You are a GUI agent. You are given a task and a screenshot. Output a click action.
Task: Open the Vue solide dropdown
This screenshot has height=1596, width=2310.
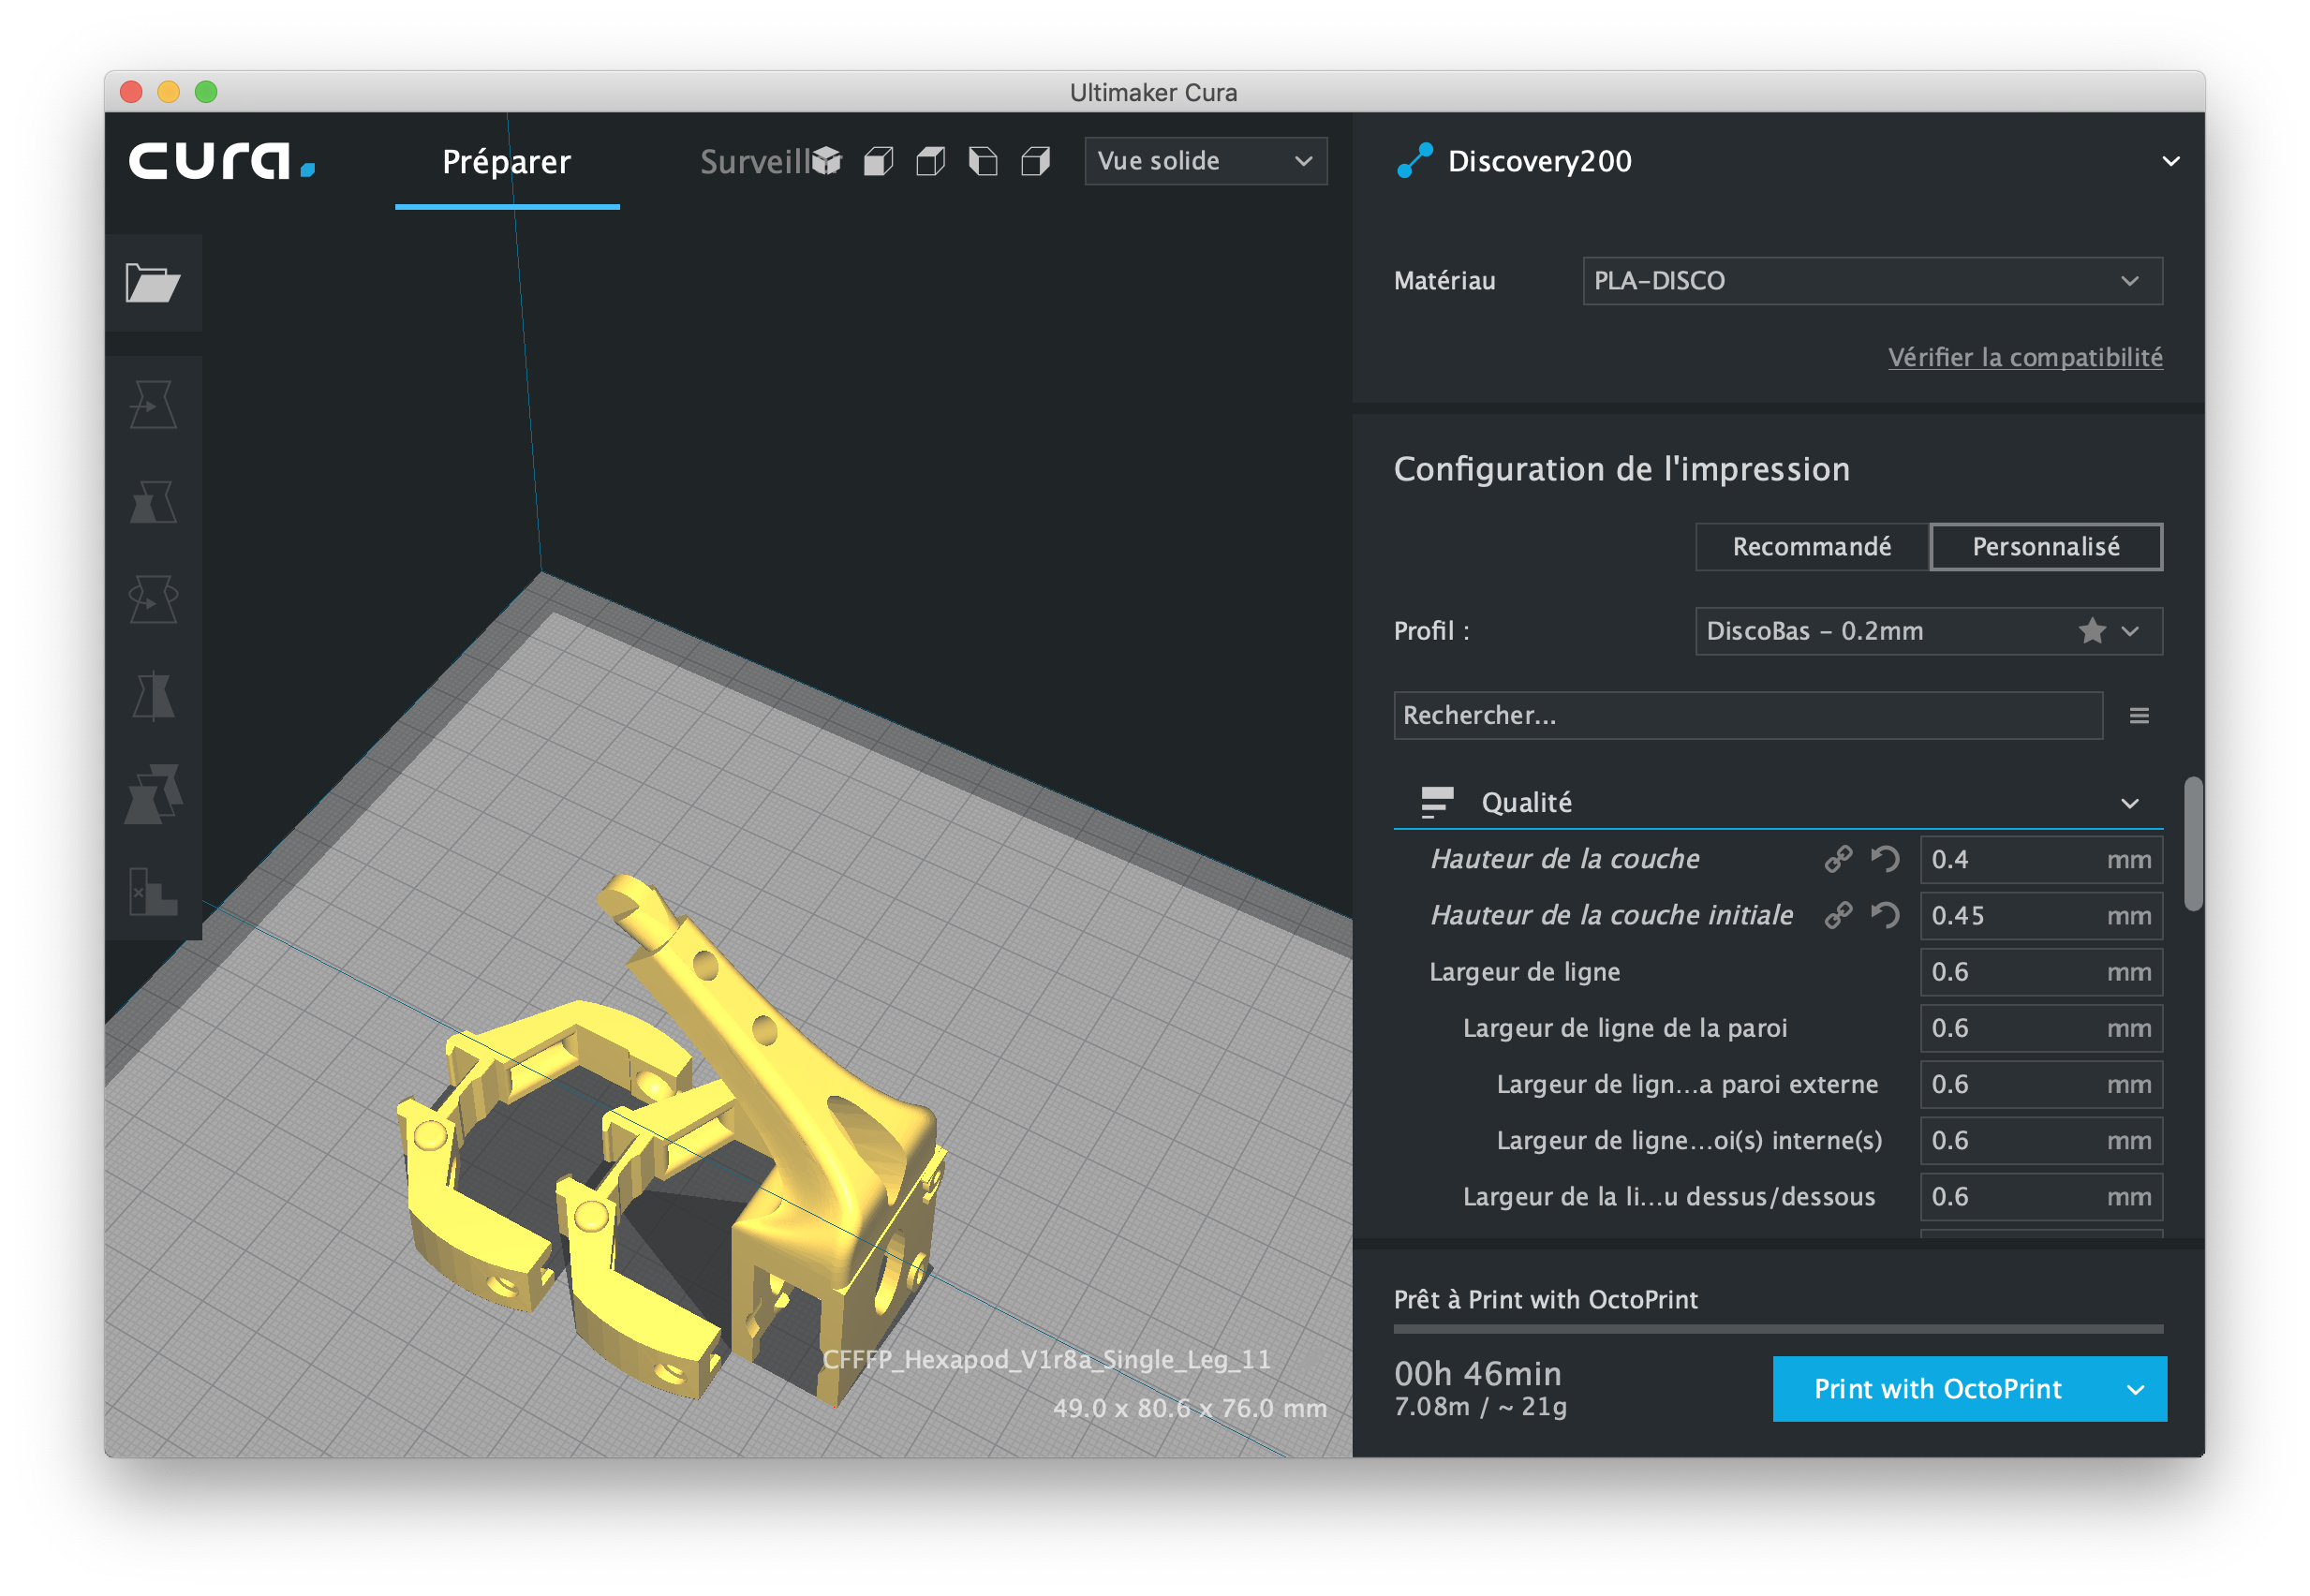click(x=1204, y=161)
